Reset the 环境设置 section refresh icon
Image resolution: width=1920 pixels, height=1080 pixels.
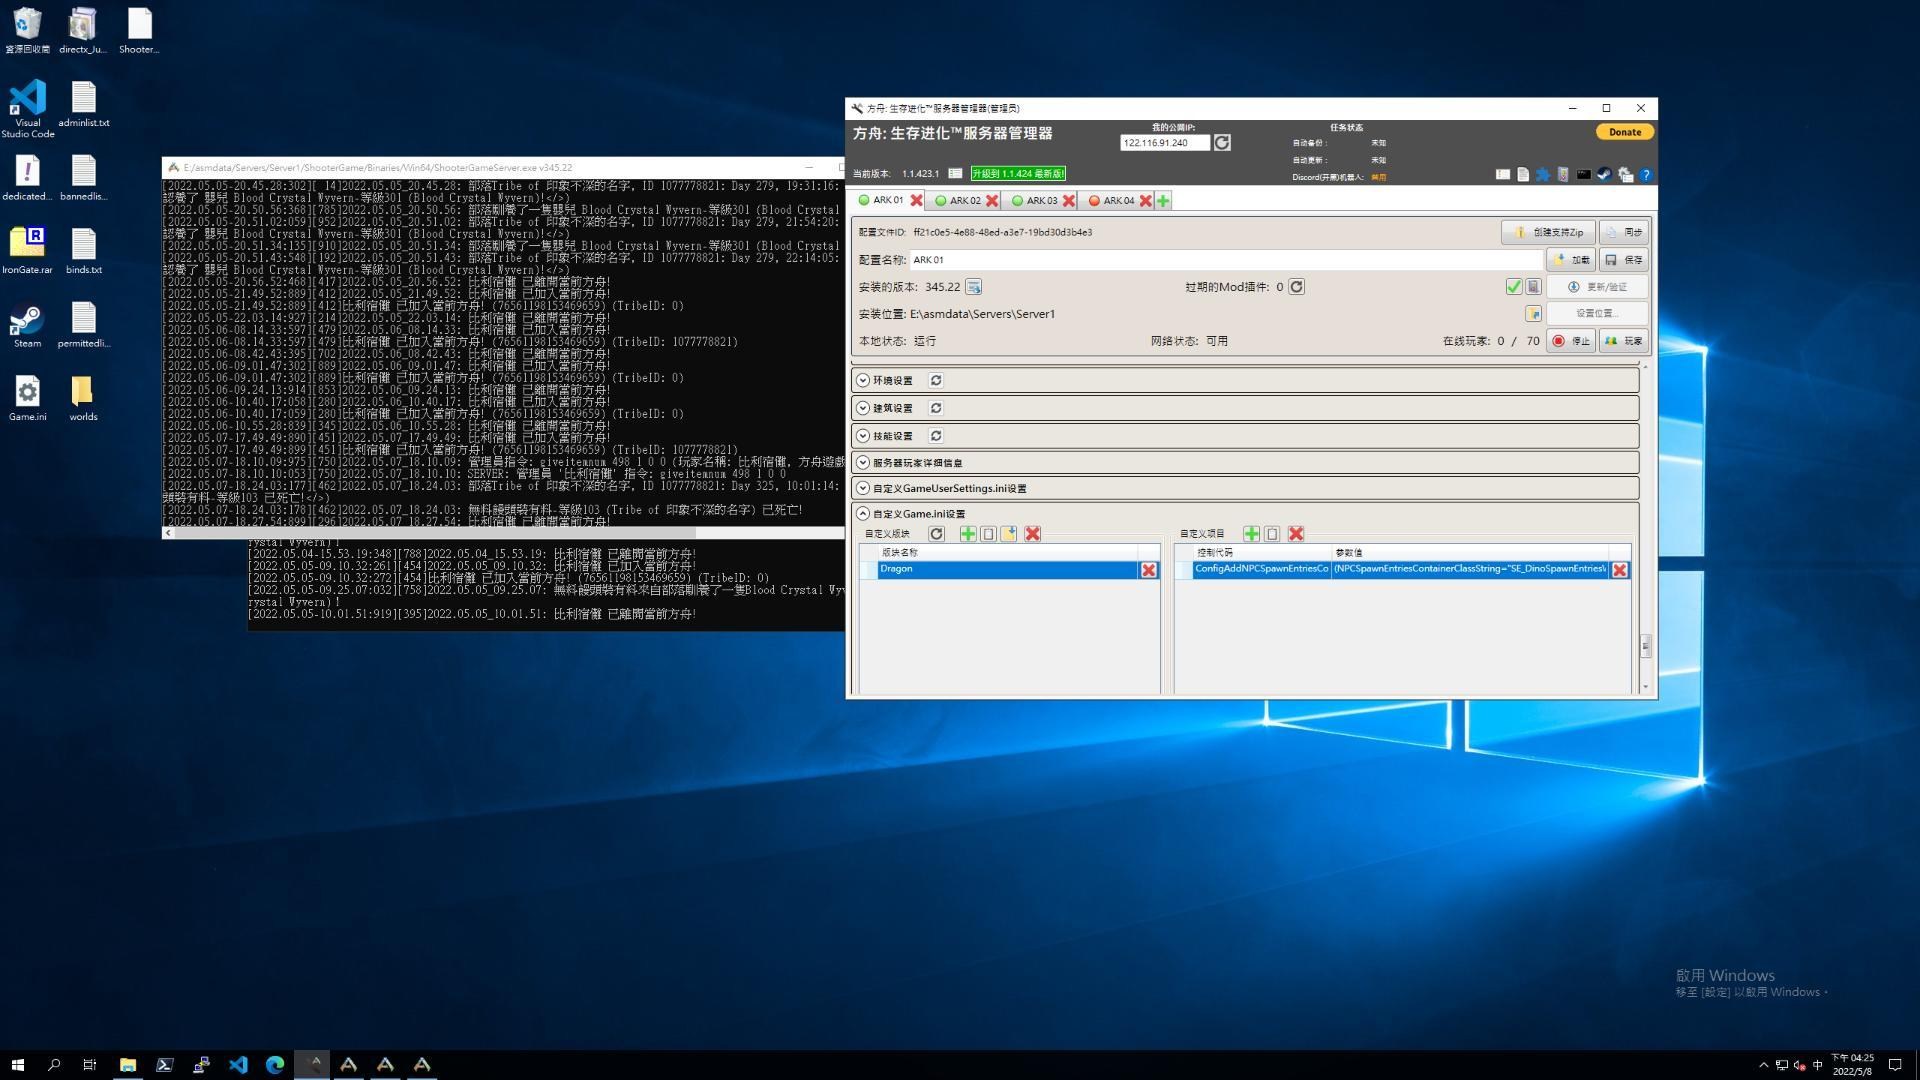[x=936, y=381]
